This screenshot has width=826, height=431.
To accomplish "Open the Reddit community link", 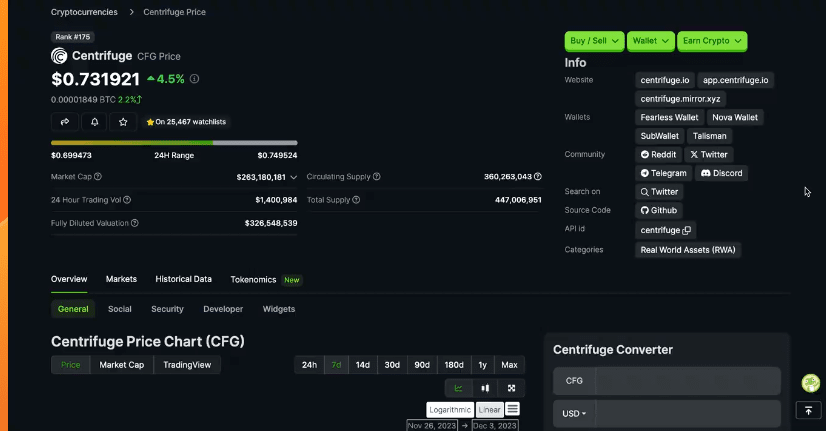I will pos(658,154).
